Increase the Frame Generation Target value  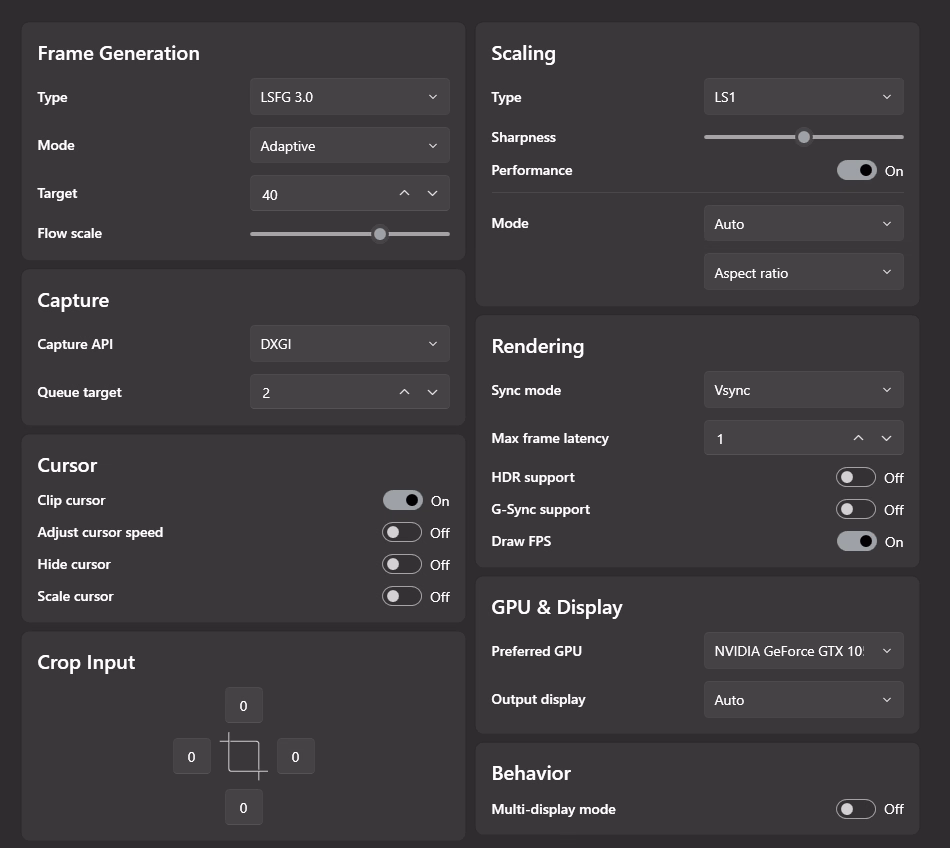point(405,193)
